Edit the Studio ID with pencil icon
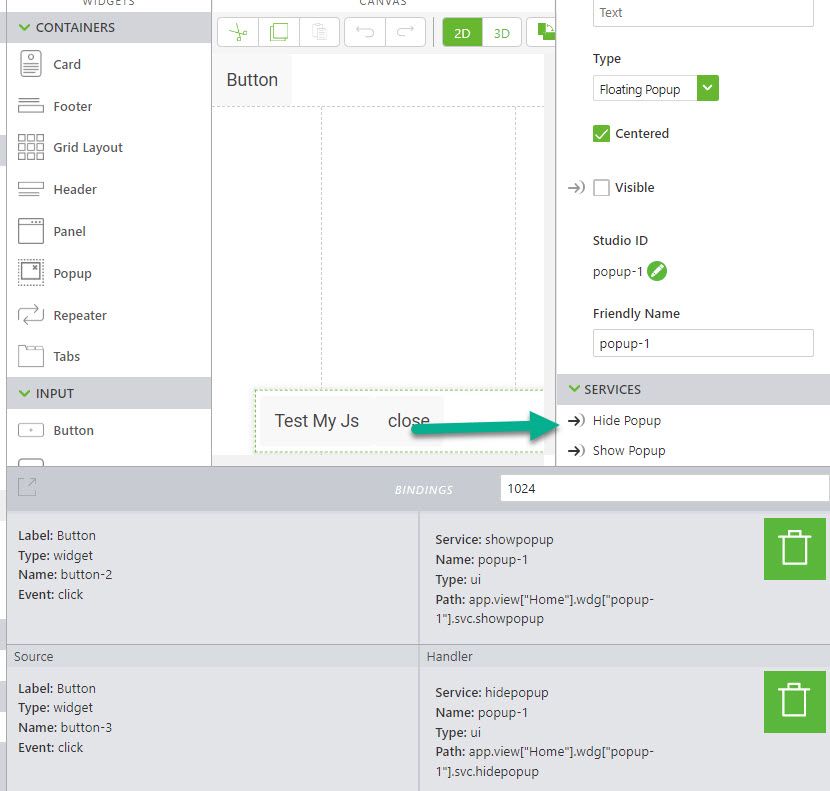830x791 pixels. 657,271
